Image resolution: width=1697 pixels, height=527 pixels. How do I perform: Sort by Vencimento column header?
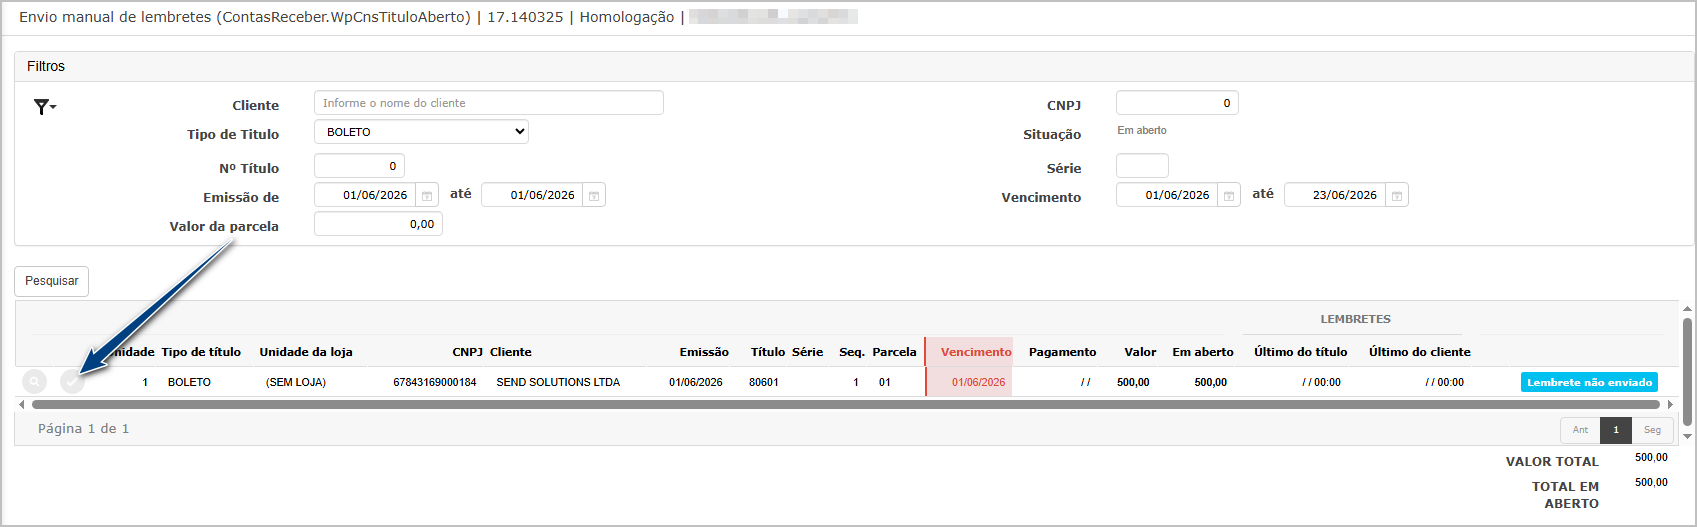tap(976, 352)
